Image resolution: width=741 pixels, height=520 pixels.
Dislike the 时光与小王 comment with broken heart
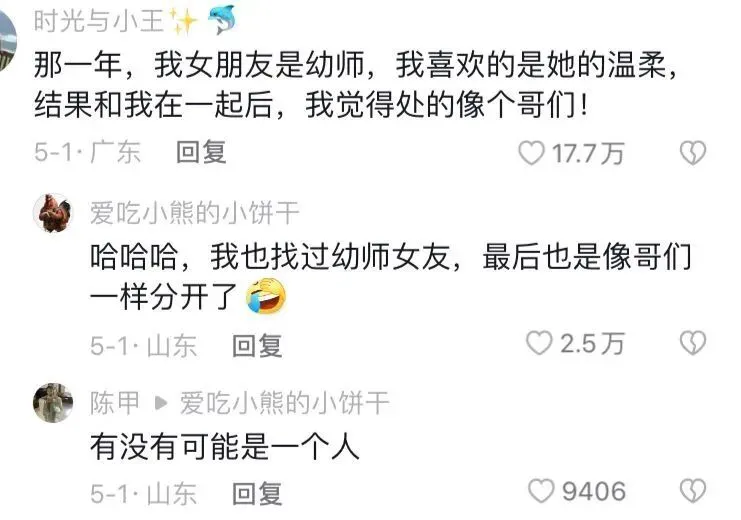click(693, 153)
